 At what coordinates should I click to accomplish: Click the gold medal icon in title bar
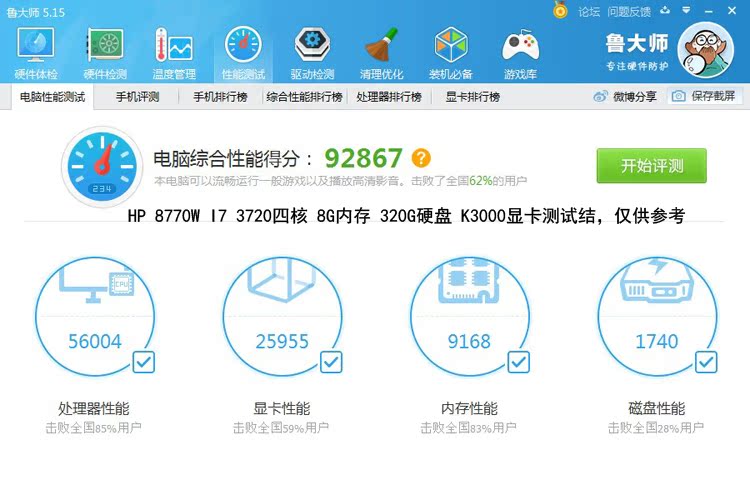tap(560, 10)
